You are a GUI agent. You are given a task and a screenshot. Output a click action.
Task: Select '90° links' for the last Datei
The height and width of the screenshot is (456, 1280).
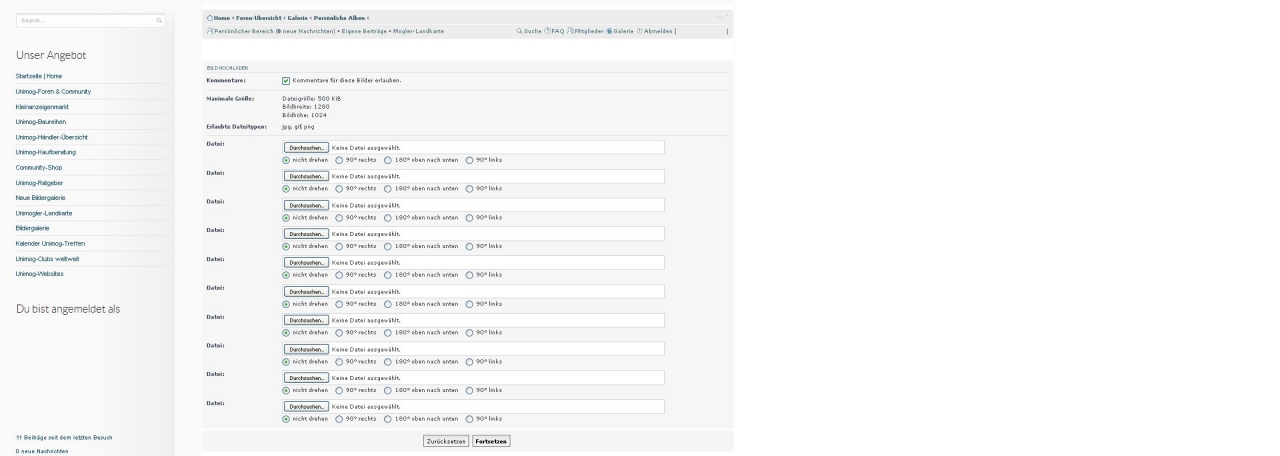click(469, 419)
